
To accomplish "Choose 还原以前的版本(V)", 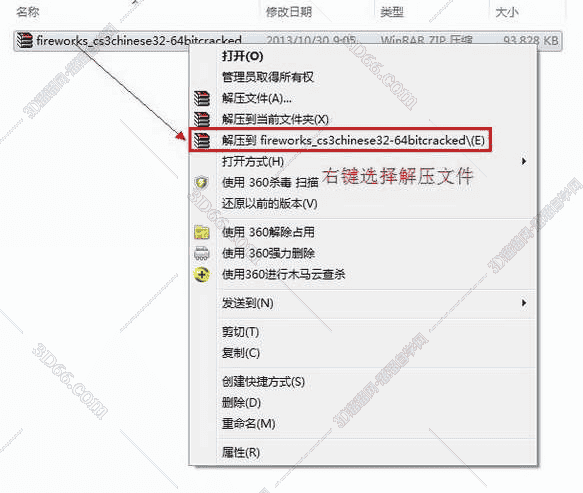I will (x=270, y=204).
